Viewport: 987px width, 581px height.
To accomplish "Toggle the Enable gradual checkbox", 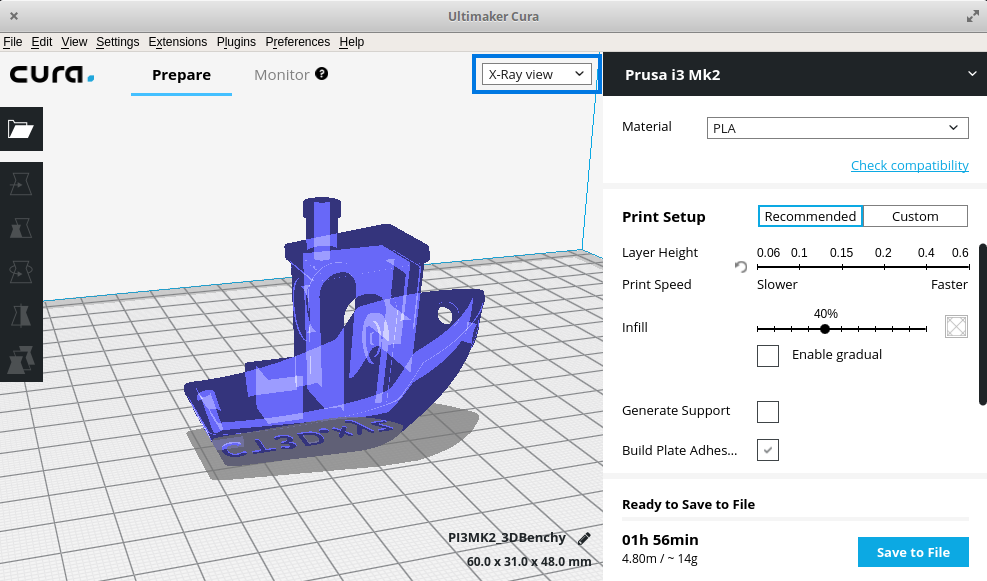I will [x=767, y=356].
